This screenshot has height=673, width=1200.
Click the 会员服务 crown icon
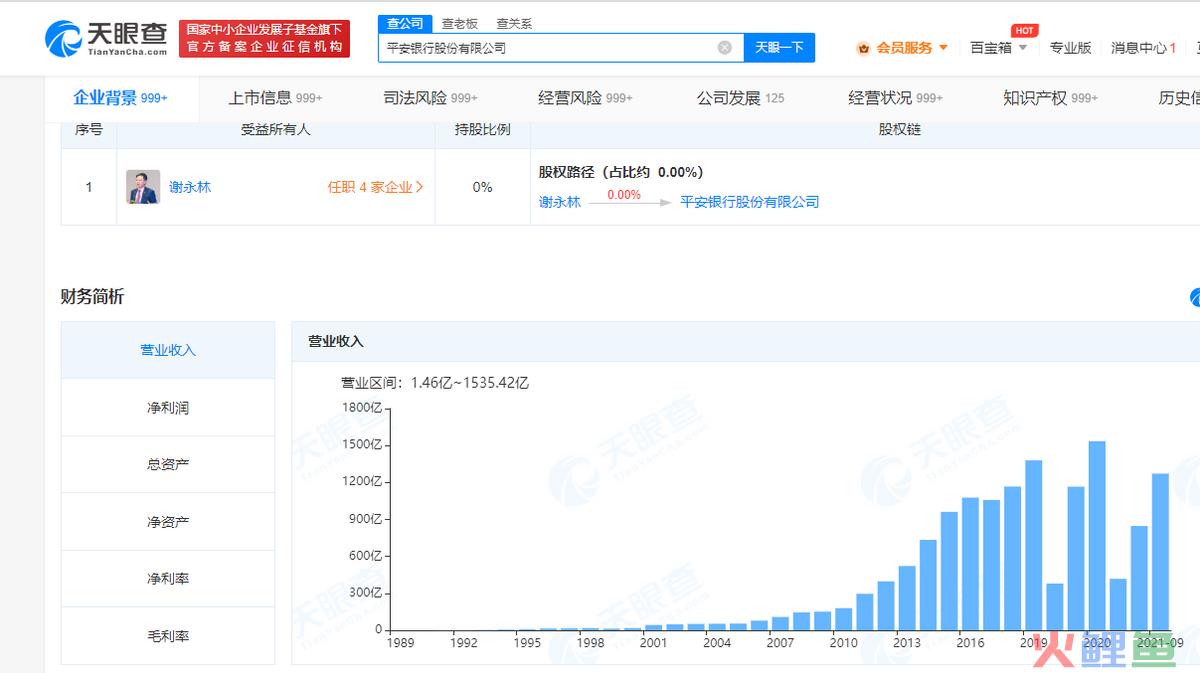tap(863, 48)
